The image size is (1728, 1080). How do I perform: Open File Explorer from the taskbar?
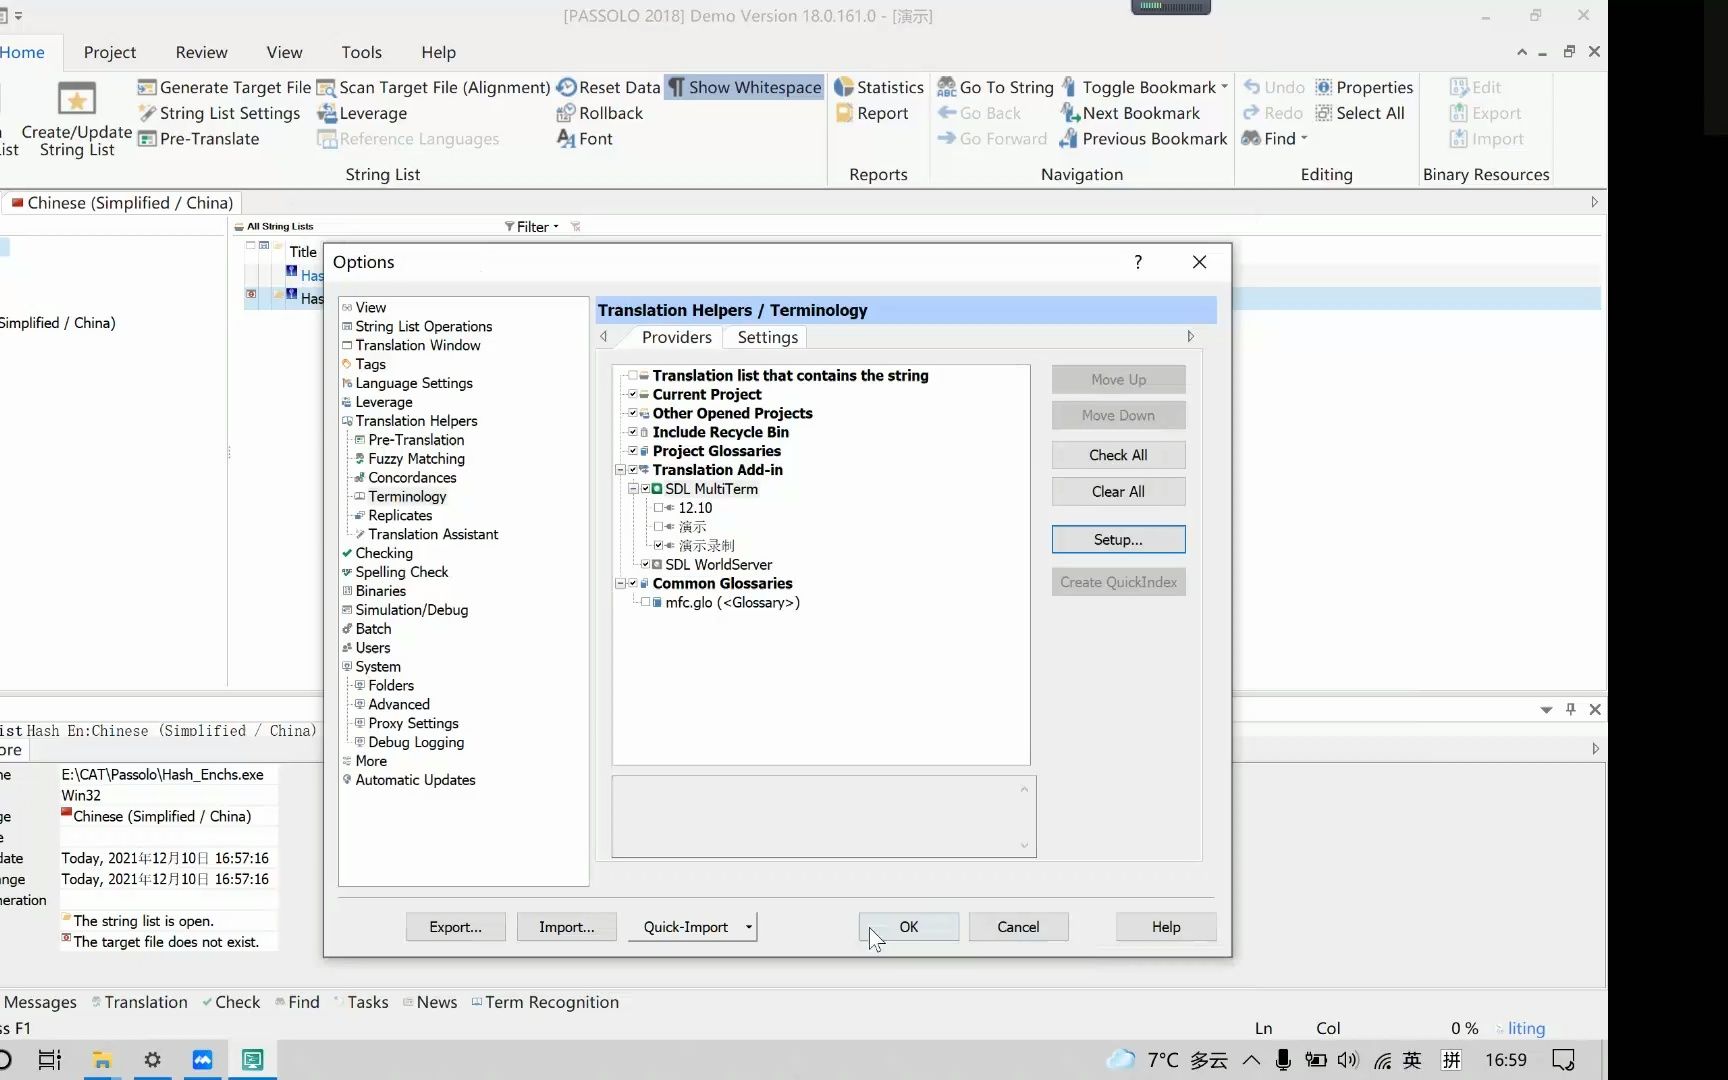pos(102,1060)
